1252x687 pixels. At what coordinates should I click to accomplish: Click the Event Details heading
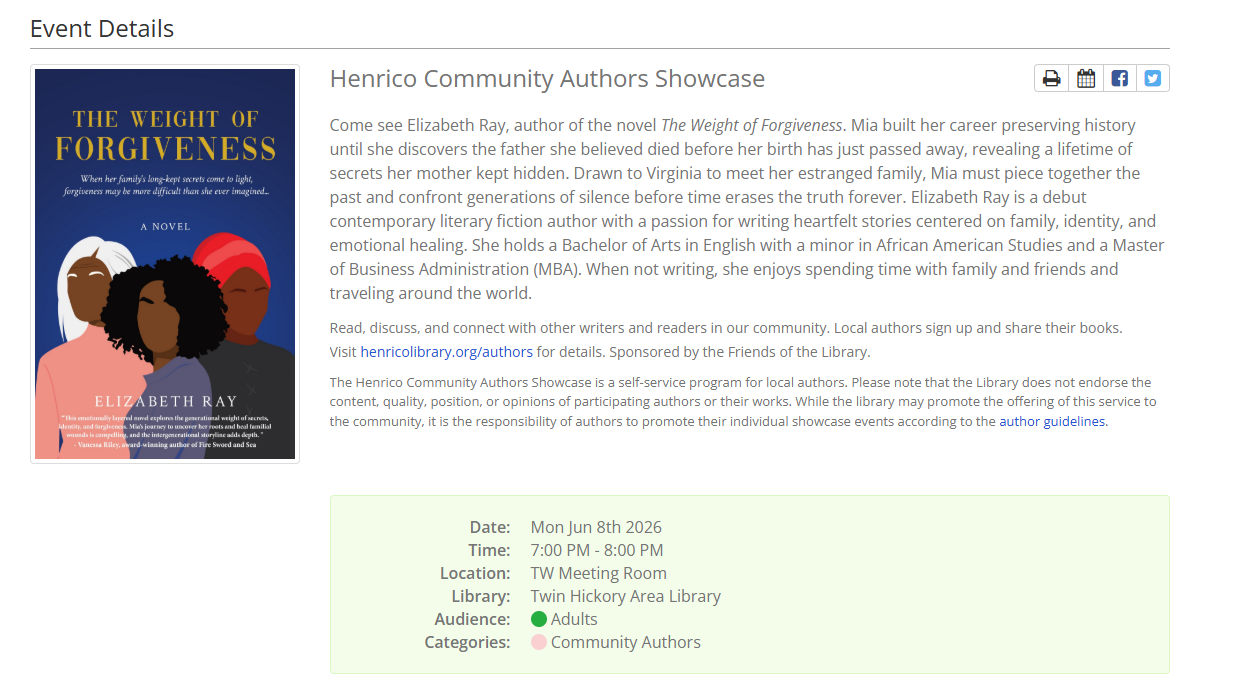102,29
